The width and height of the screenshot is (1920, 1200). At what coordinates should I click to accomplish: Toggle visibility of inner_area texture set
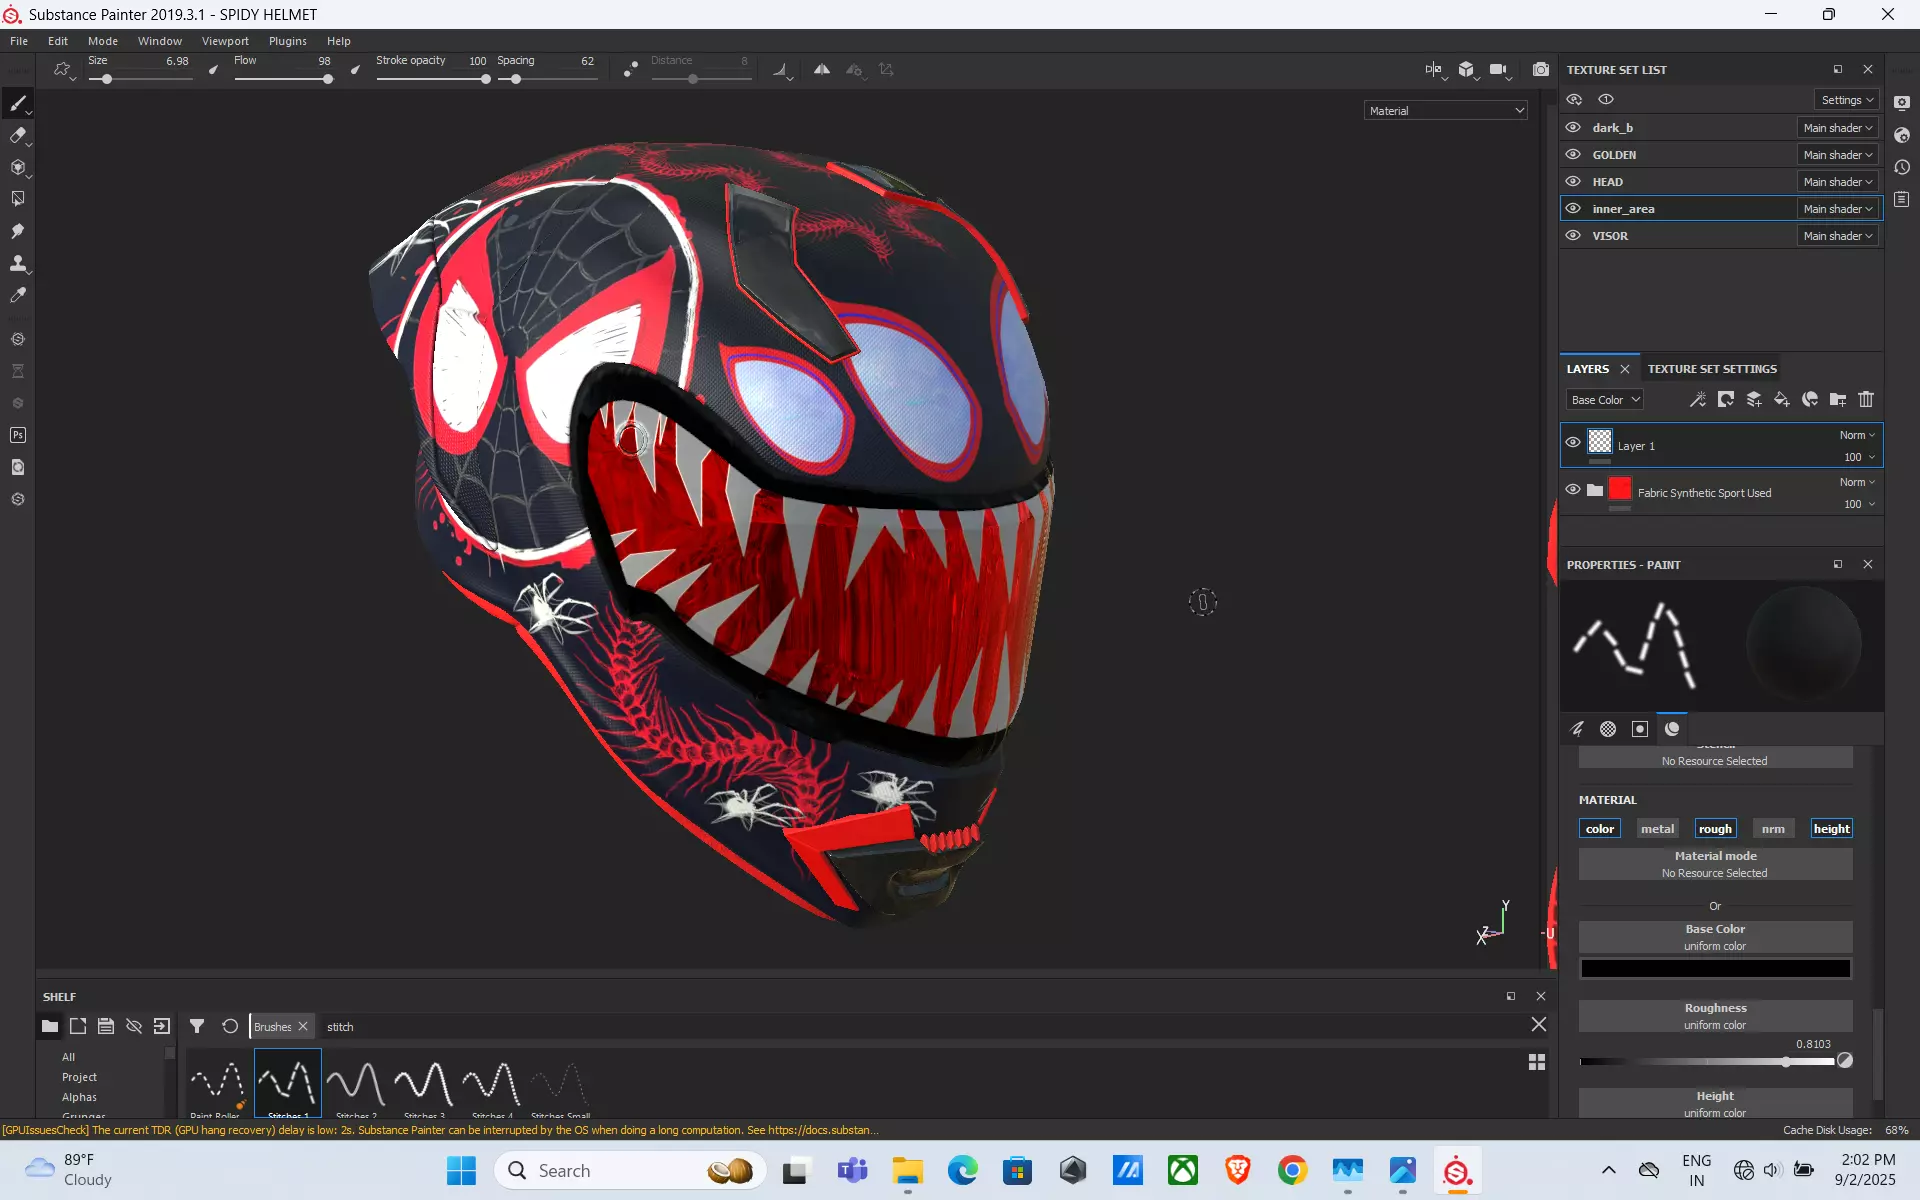[1573, 209]
